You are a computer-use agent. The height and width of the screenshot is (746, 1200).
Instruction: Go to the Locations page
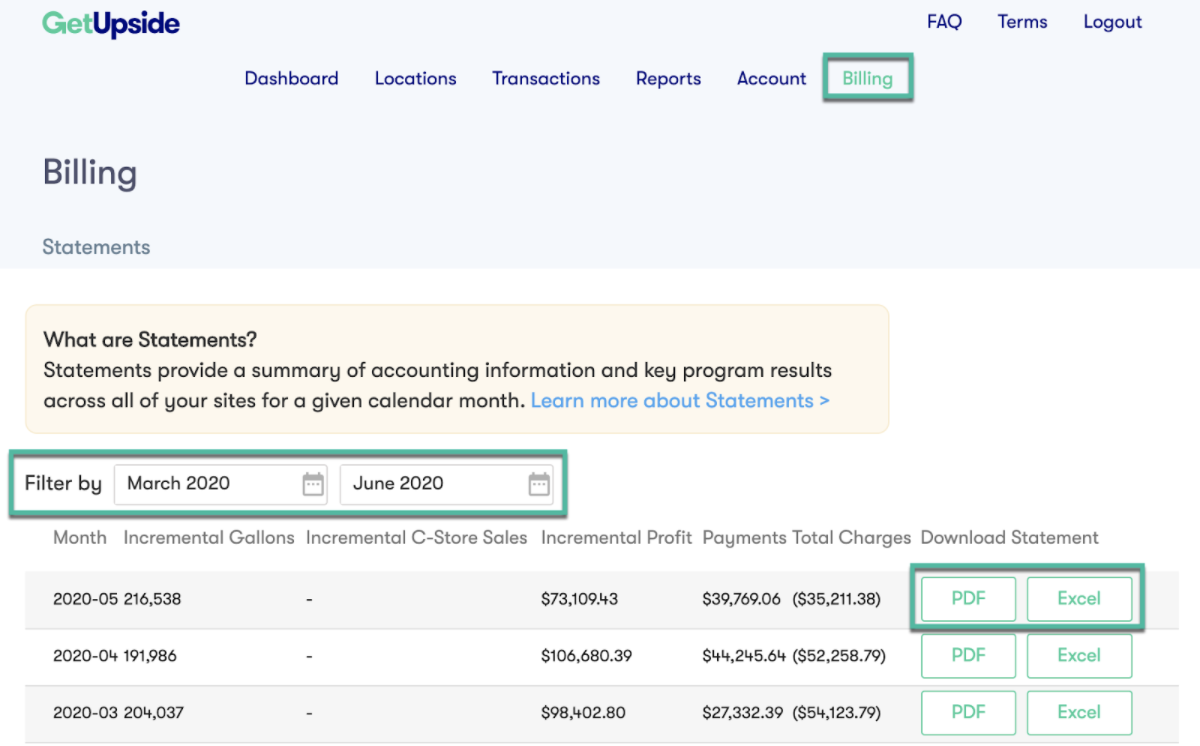coord(415,78)
